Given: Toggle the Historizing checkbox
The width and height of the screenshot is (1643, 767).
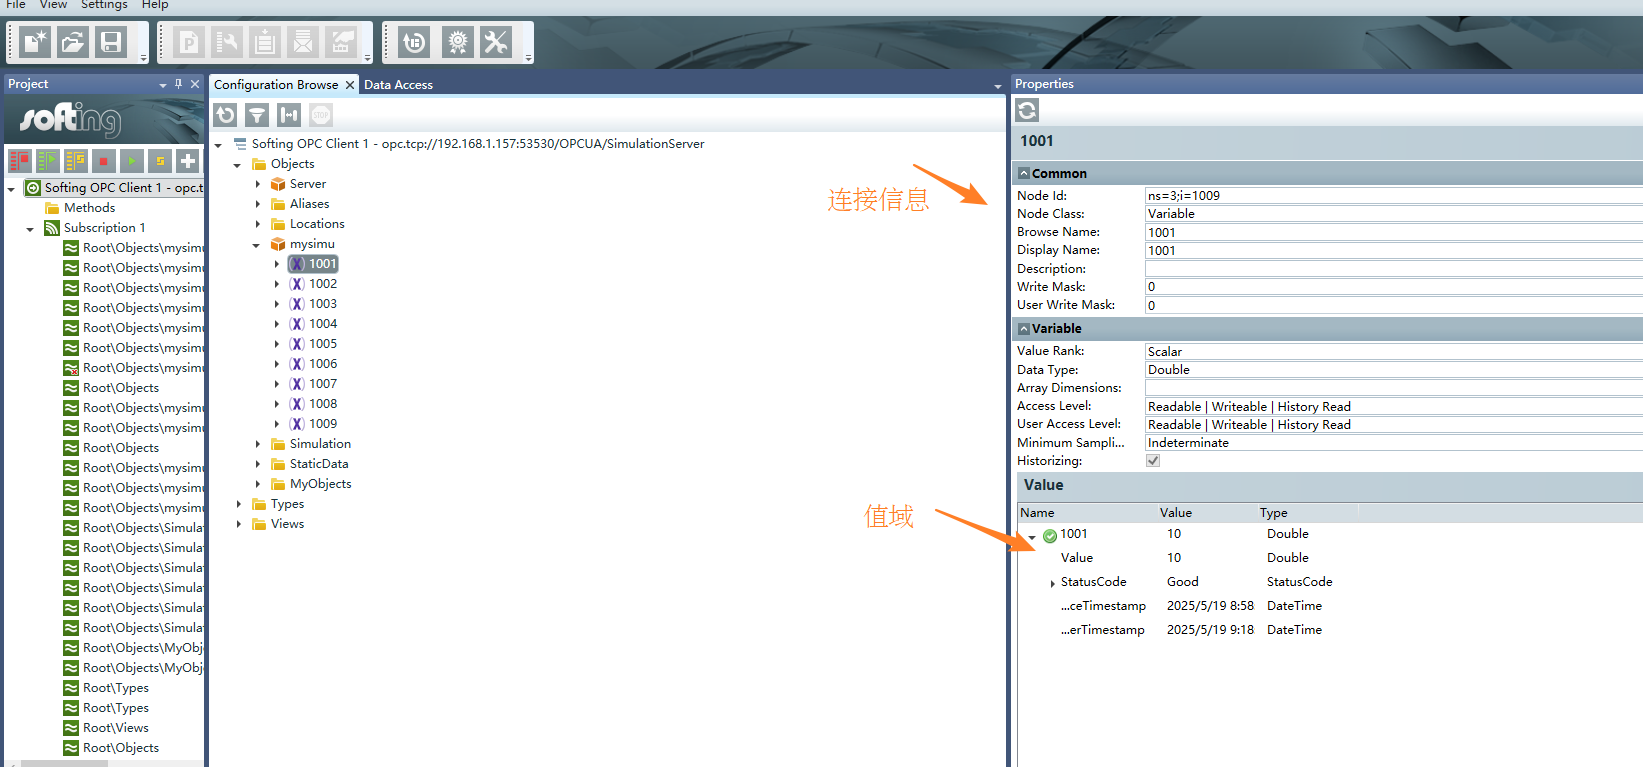Looking at the screenshot, I should [x=1153, y=461].
